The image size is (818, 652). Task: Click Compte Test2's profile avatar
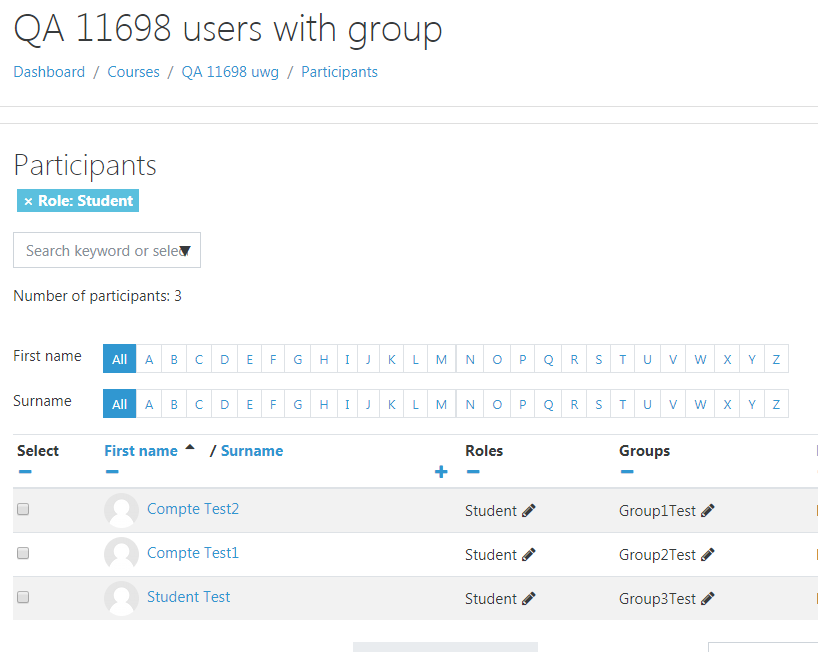[122, 510]
